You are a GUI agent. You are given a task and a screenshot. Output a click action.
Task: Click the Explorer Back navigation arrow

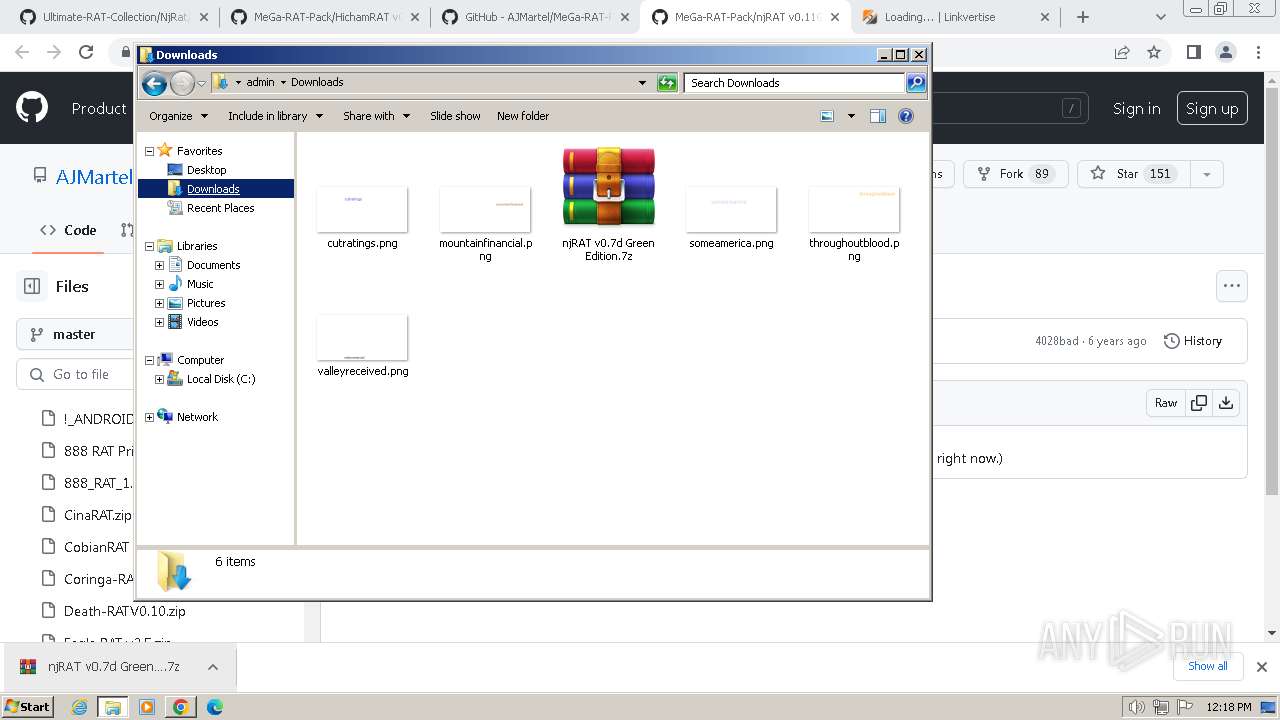coord(154,83)
